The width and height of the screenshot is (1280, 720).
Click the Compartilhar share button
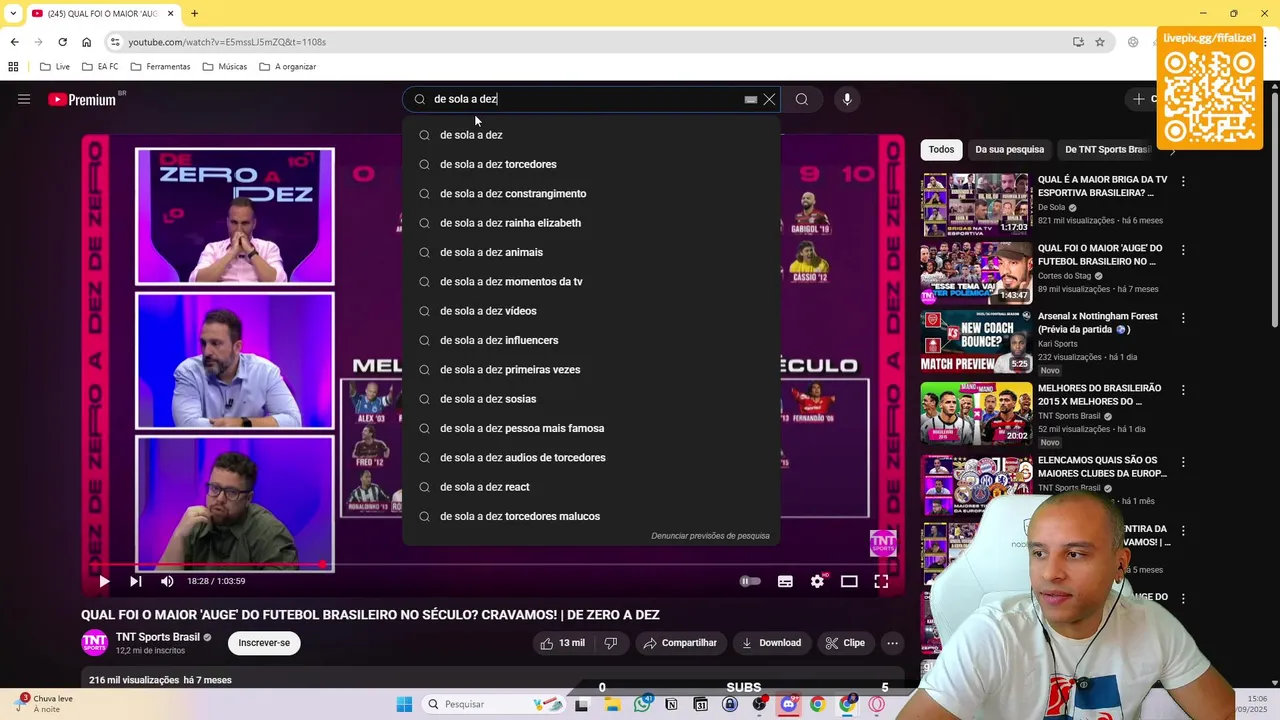click(x=680, y=643)
